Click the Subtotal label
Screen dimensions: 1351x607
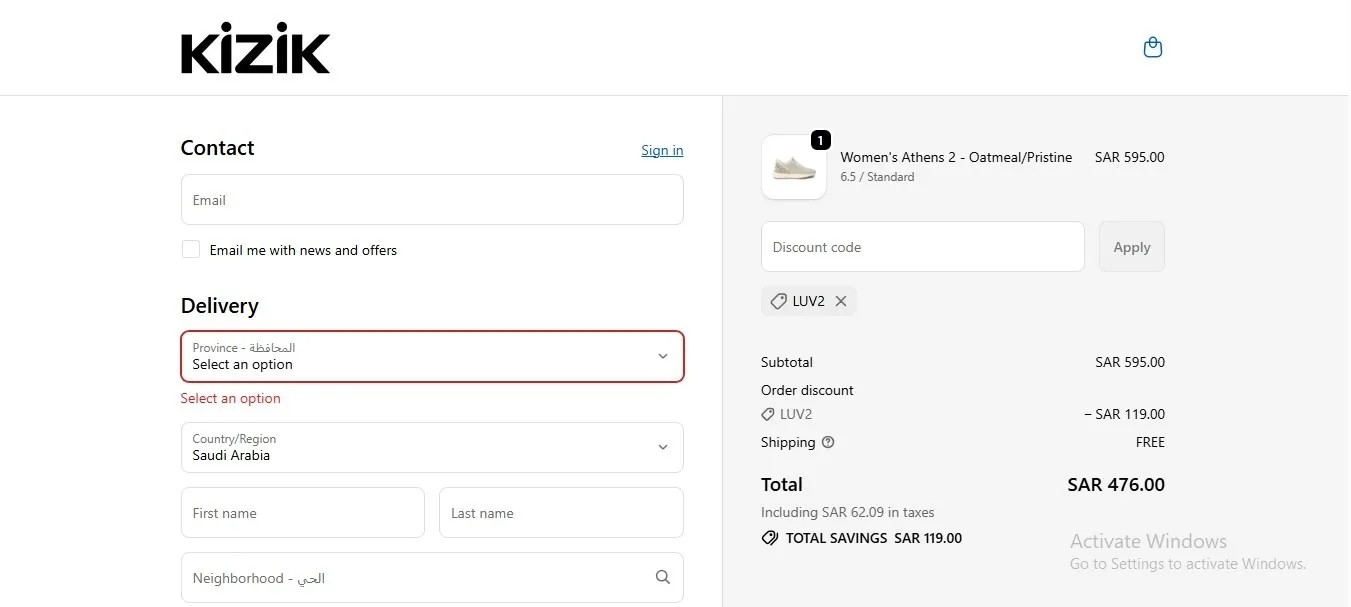click(x=787, y=362)
